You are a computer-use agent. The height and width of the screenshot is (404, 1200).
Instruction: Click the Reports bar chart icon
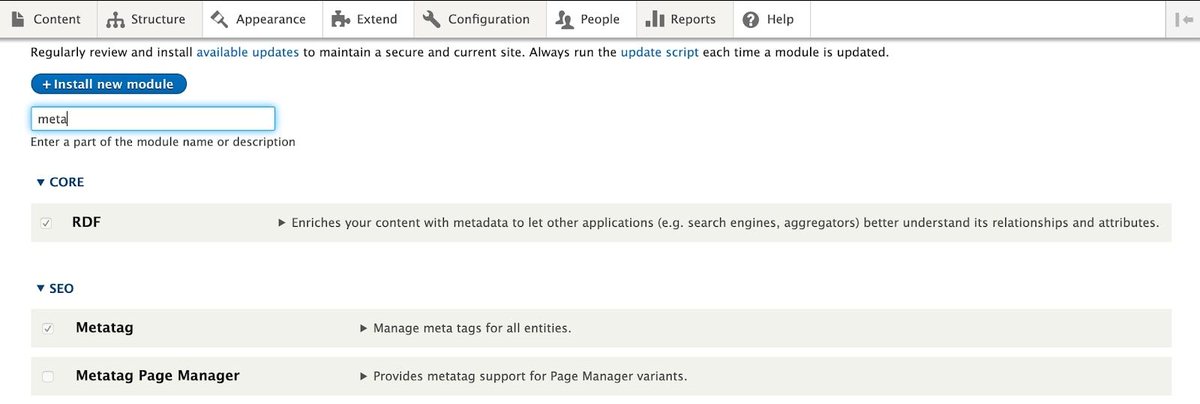[655, 19]
